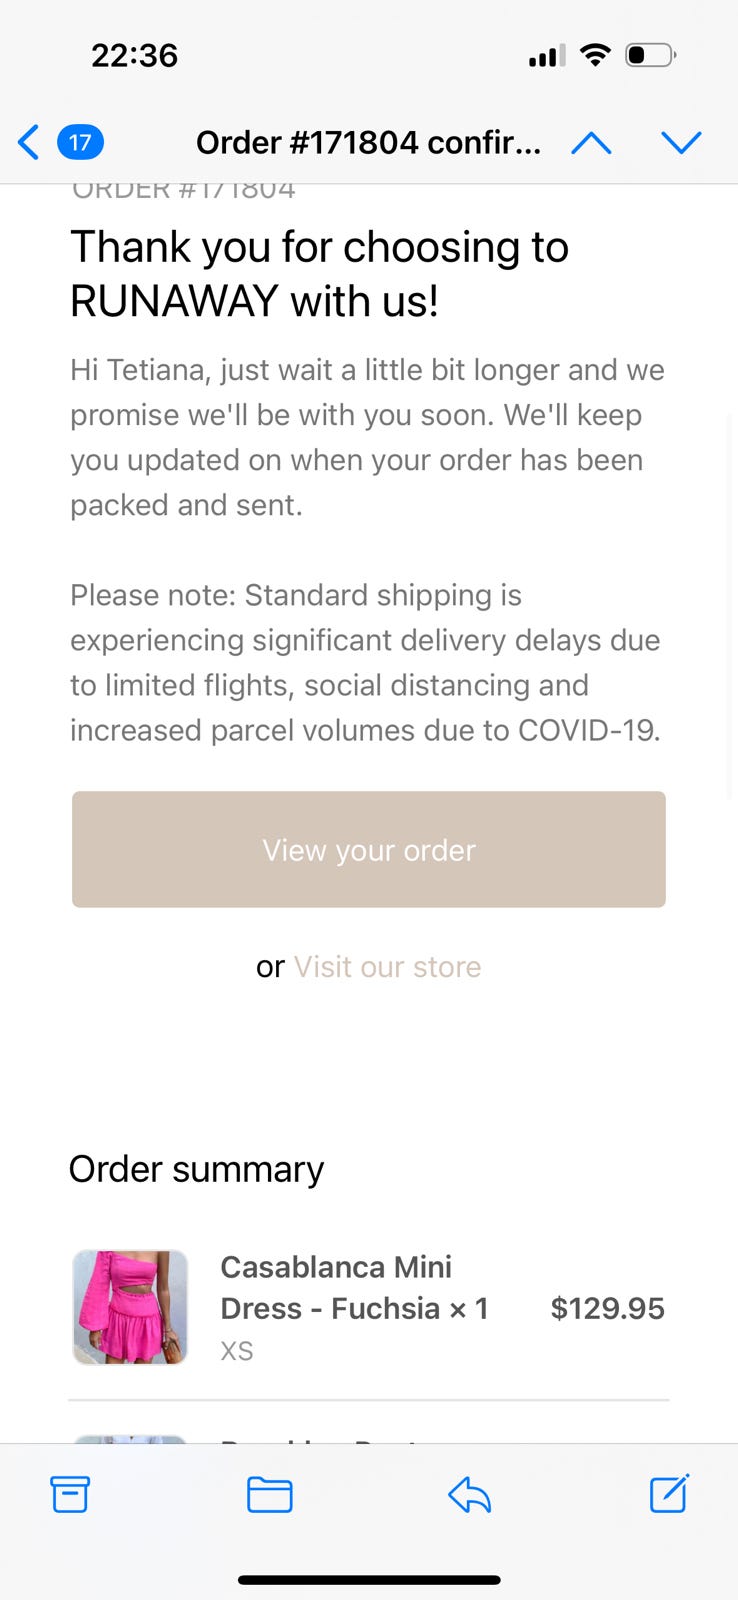Tap the cellular signal bars icon
This screenshot has height=1600, width=738.
(x=546, y=56)
